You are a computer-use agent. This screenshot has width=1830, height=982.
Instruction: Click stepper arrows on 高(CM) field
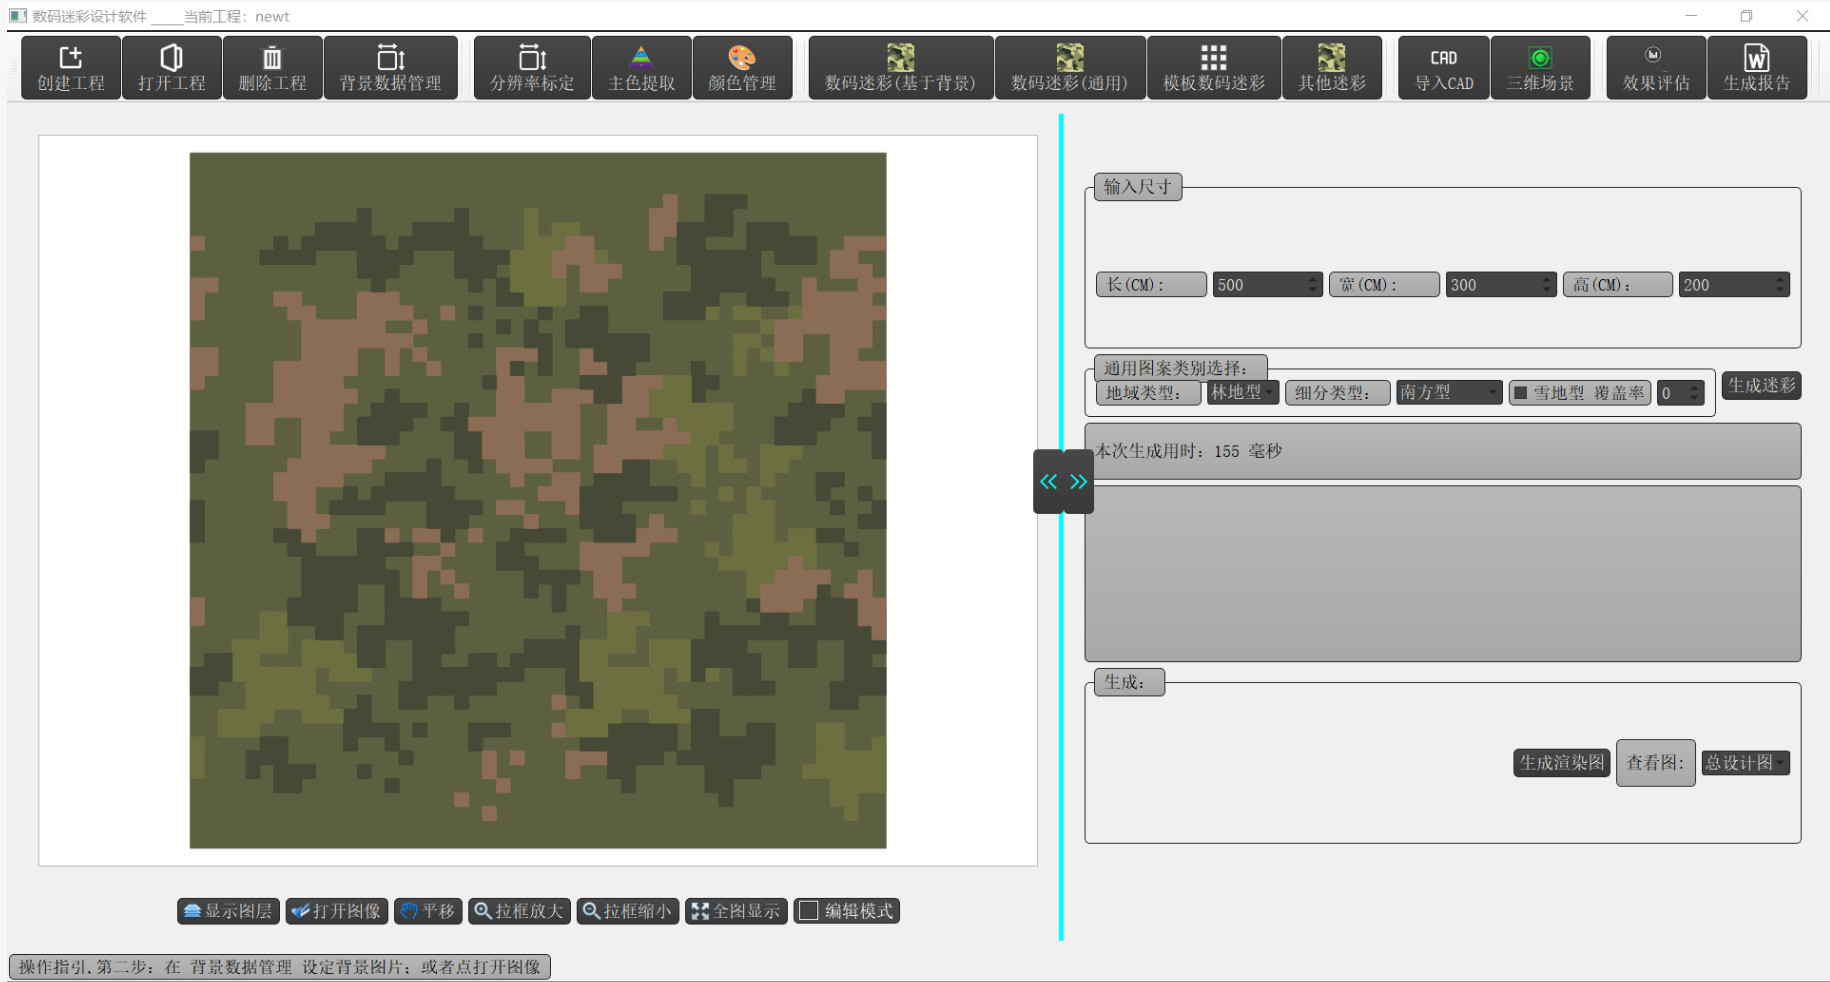click(x=1780, y=285)
